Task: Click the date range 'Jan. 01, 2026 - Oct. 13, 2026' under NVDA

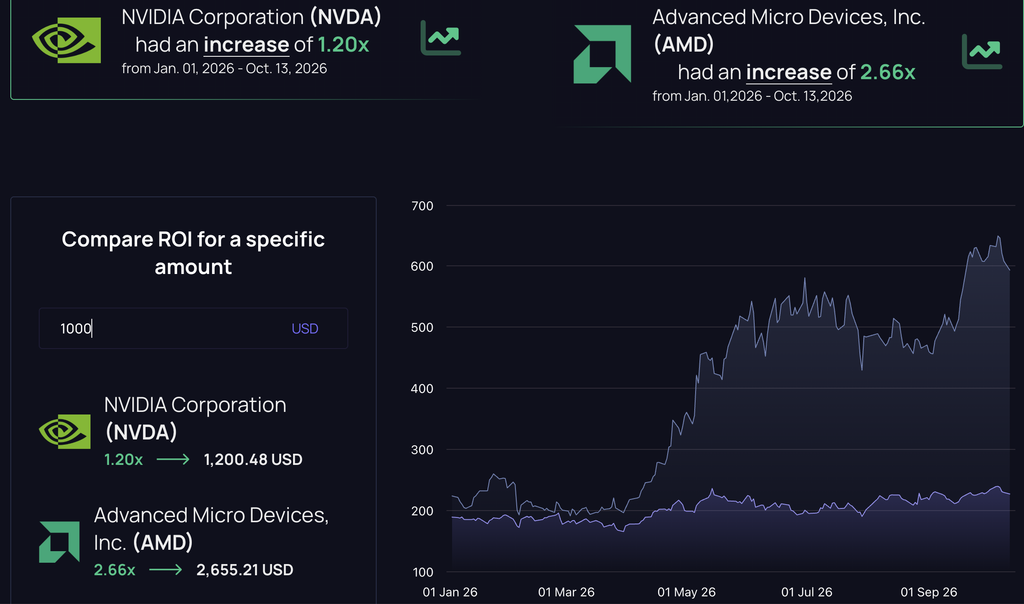Action: click(240, 69)
